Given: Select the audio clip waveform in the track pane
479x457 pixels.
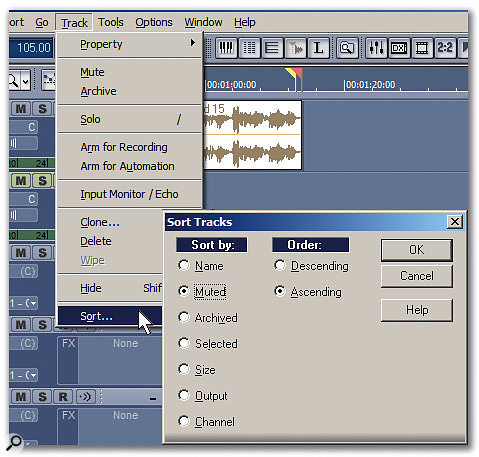Looking at the screenshot, I should click(252, 135).
